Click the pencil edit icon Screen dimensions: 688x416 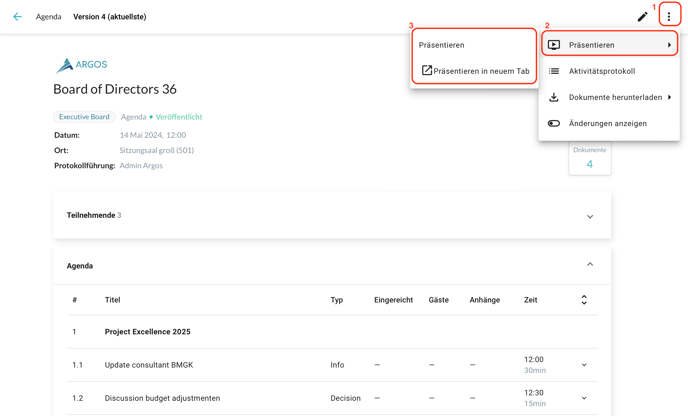[x=642, y=17]
